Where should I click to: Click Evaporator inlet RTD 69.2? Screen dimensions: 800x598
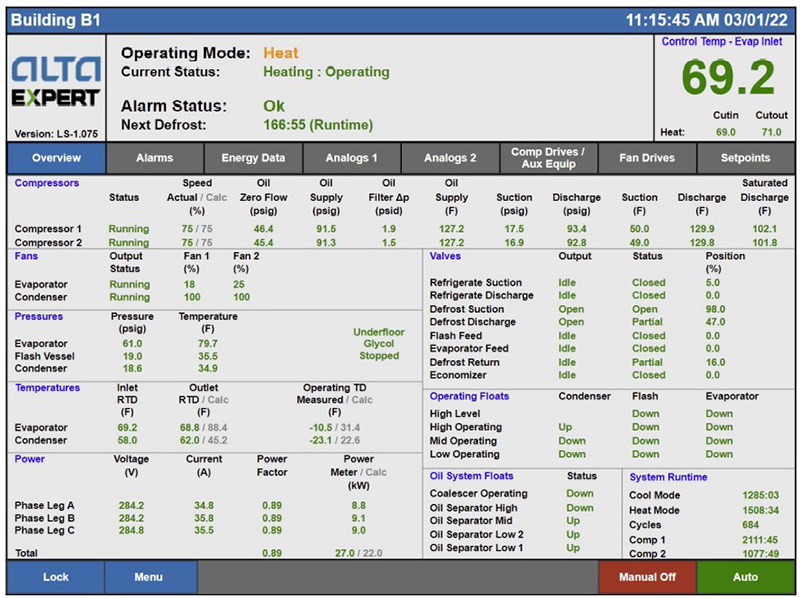127,428
